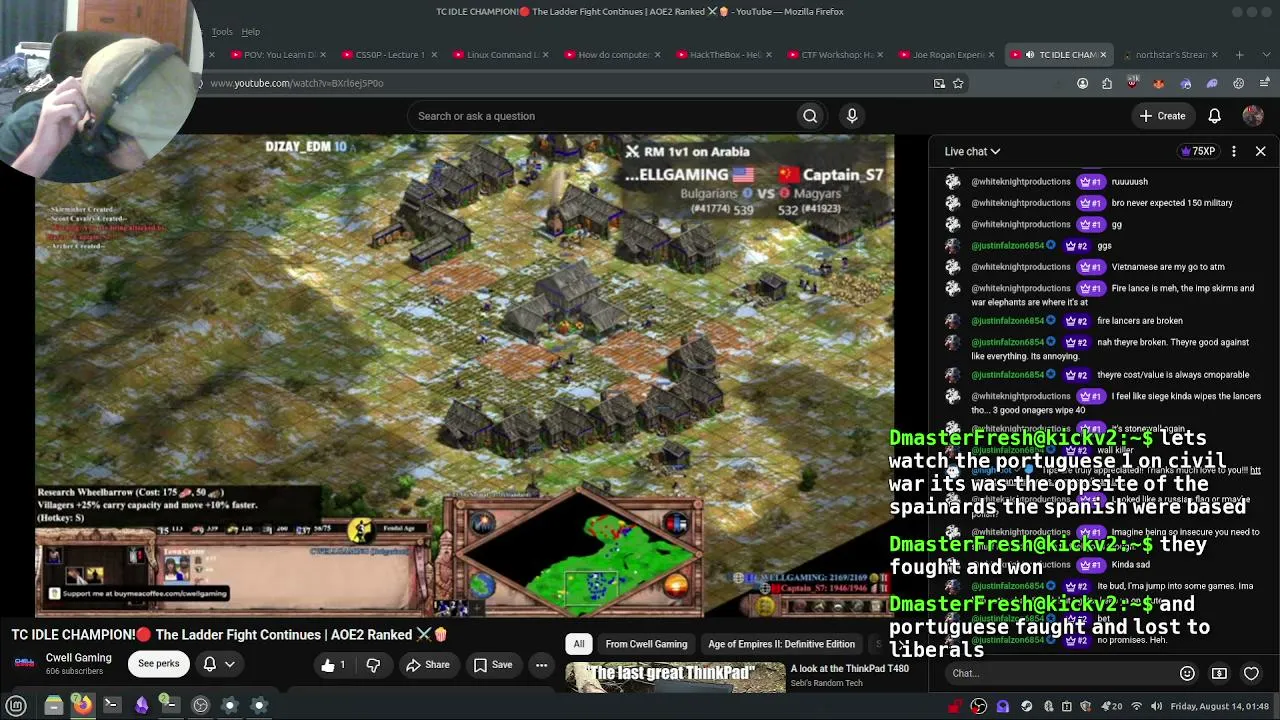Click the Create button
This screenshot has width=1280, height=720.
click(1162, 116)
